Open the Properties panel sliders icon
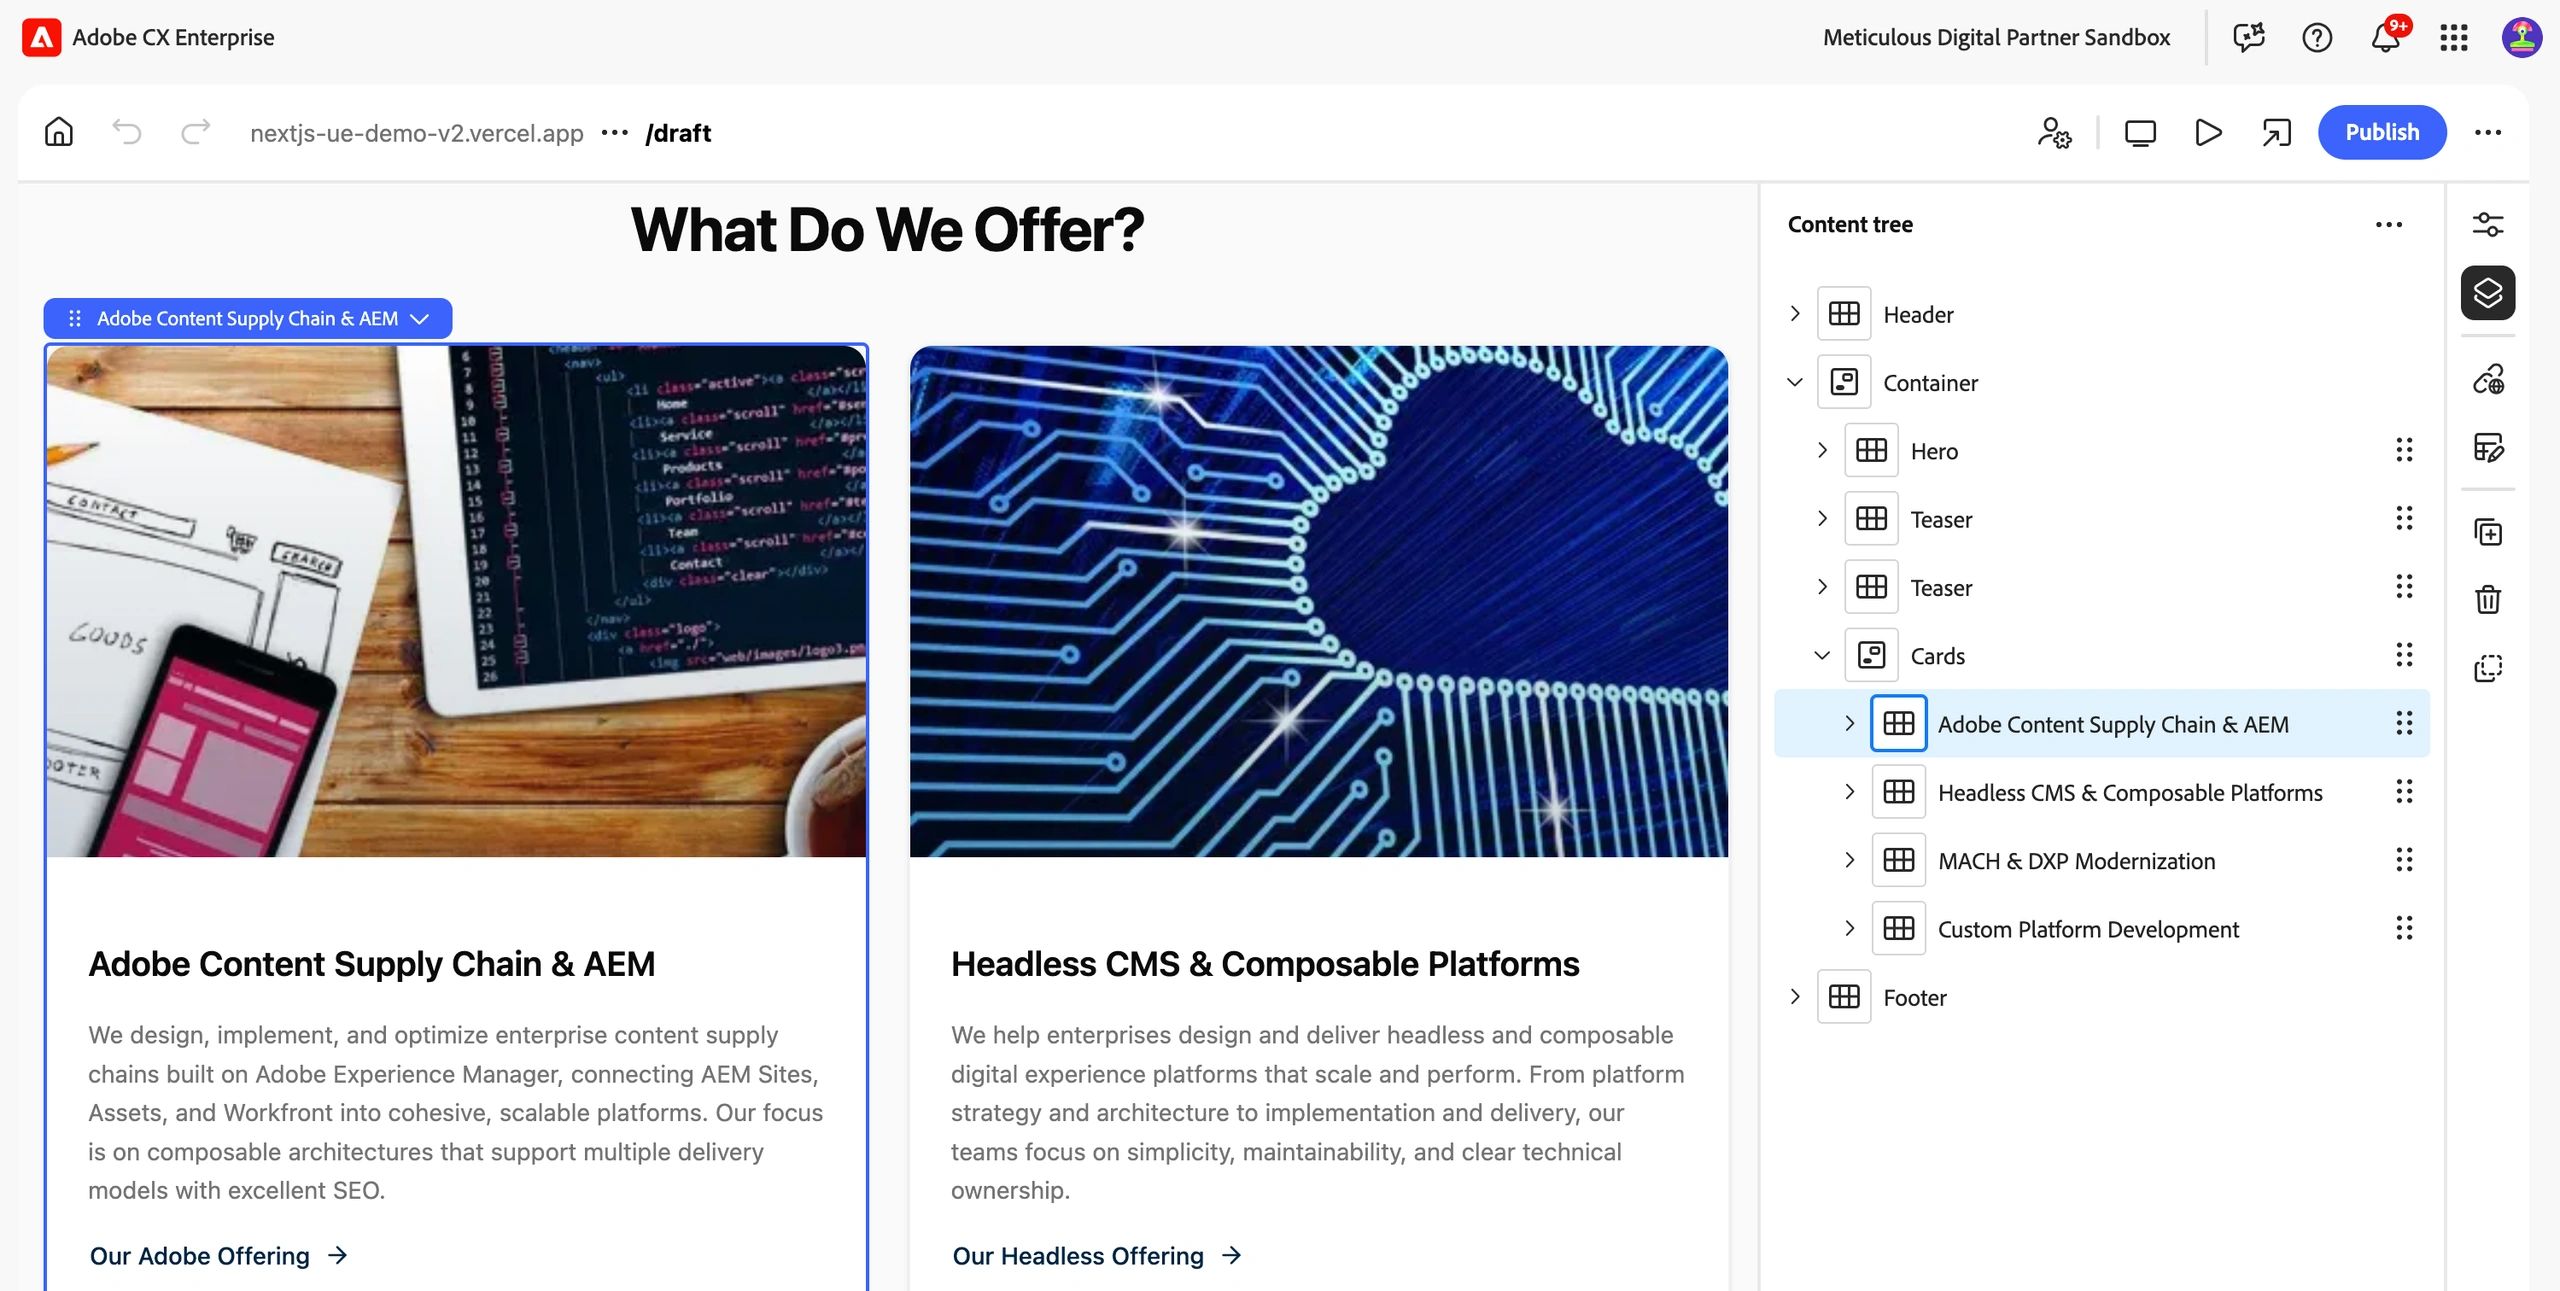This screenshot has height=1291, width=2560. coord(2488,224)
